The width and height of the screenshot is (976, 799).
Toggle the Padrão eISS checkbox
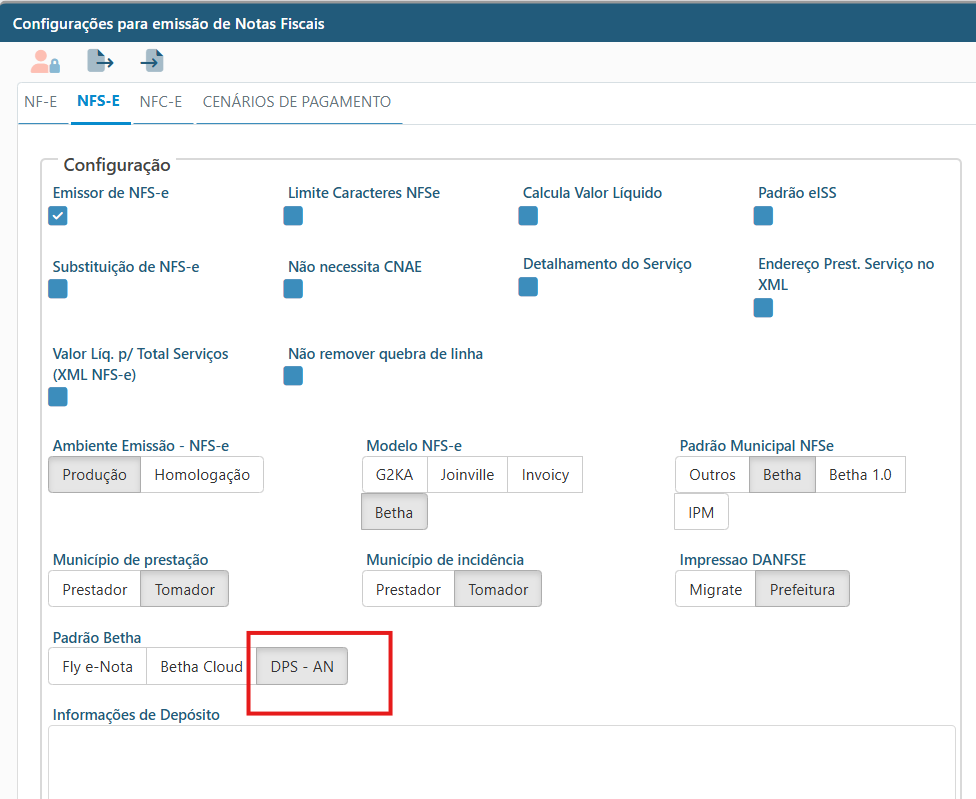coord(763,216)
